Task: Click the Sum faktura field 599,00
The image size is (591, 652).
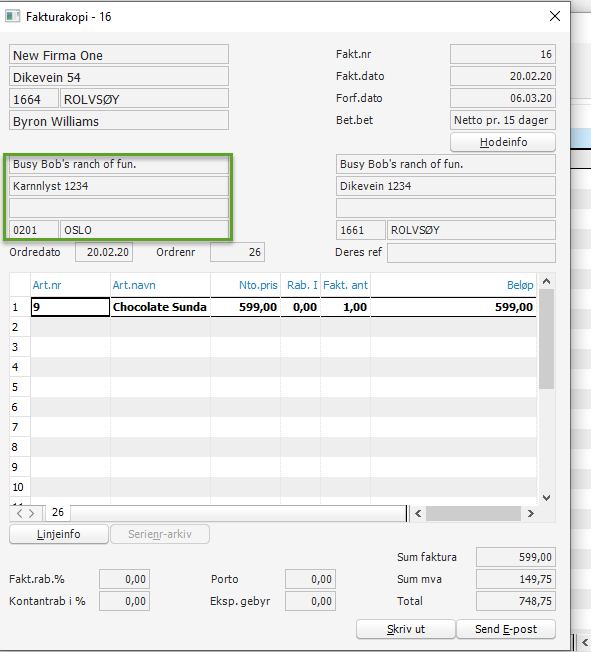Action: point(516,557)
